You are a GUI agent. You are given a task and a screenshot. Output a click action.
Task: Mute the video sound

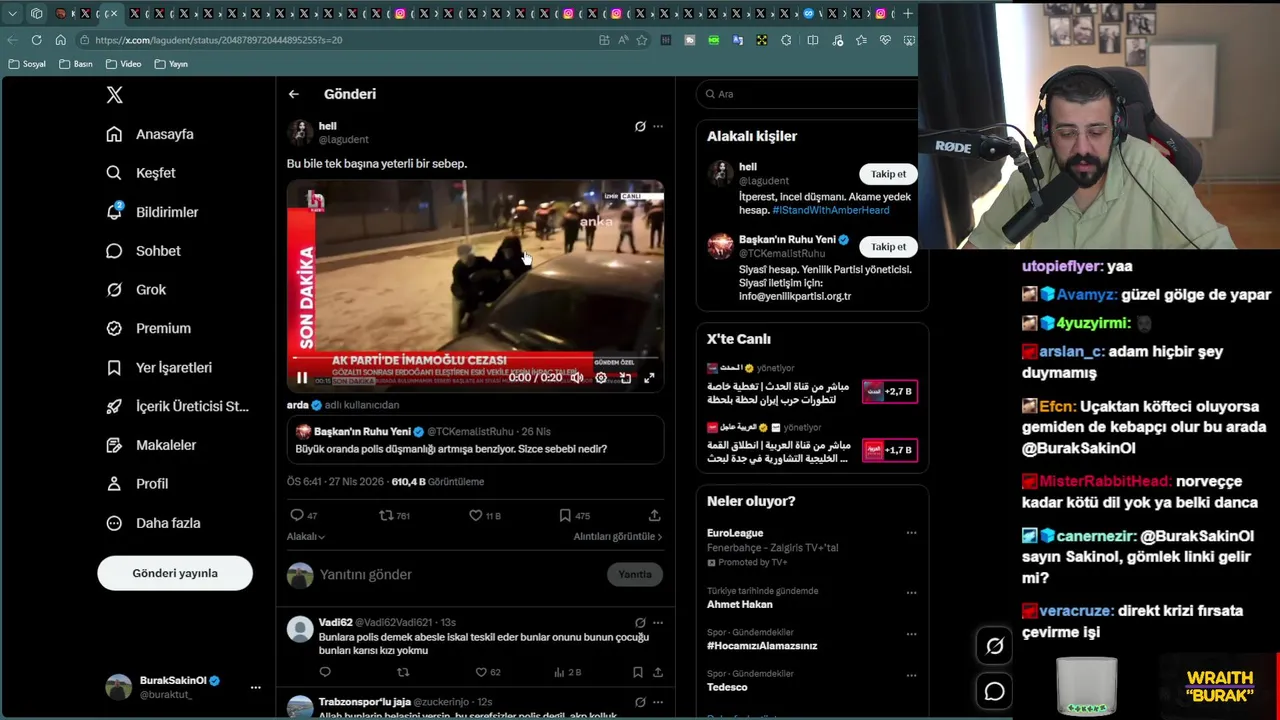tap(577, 378)
